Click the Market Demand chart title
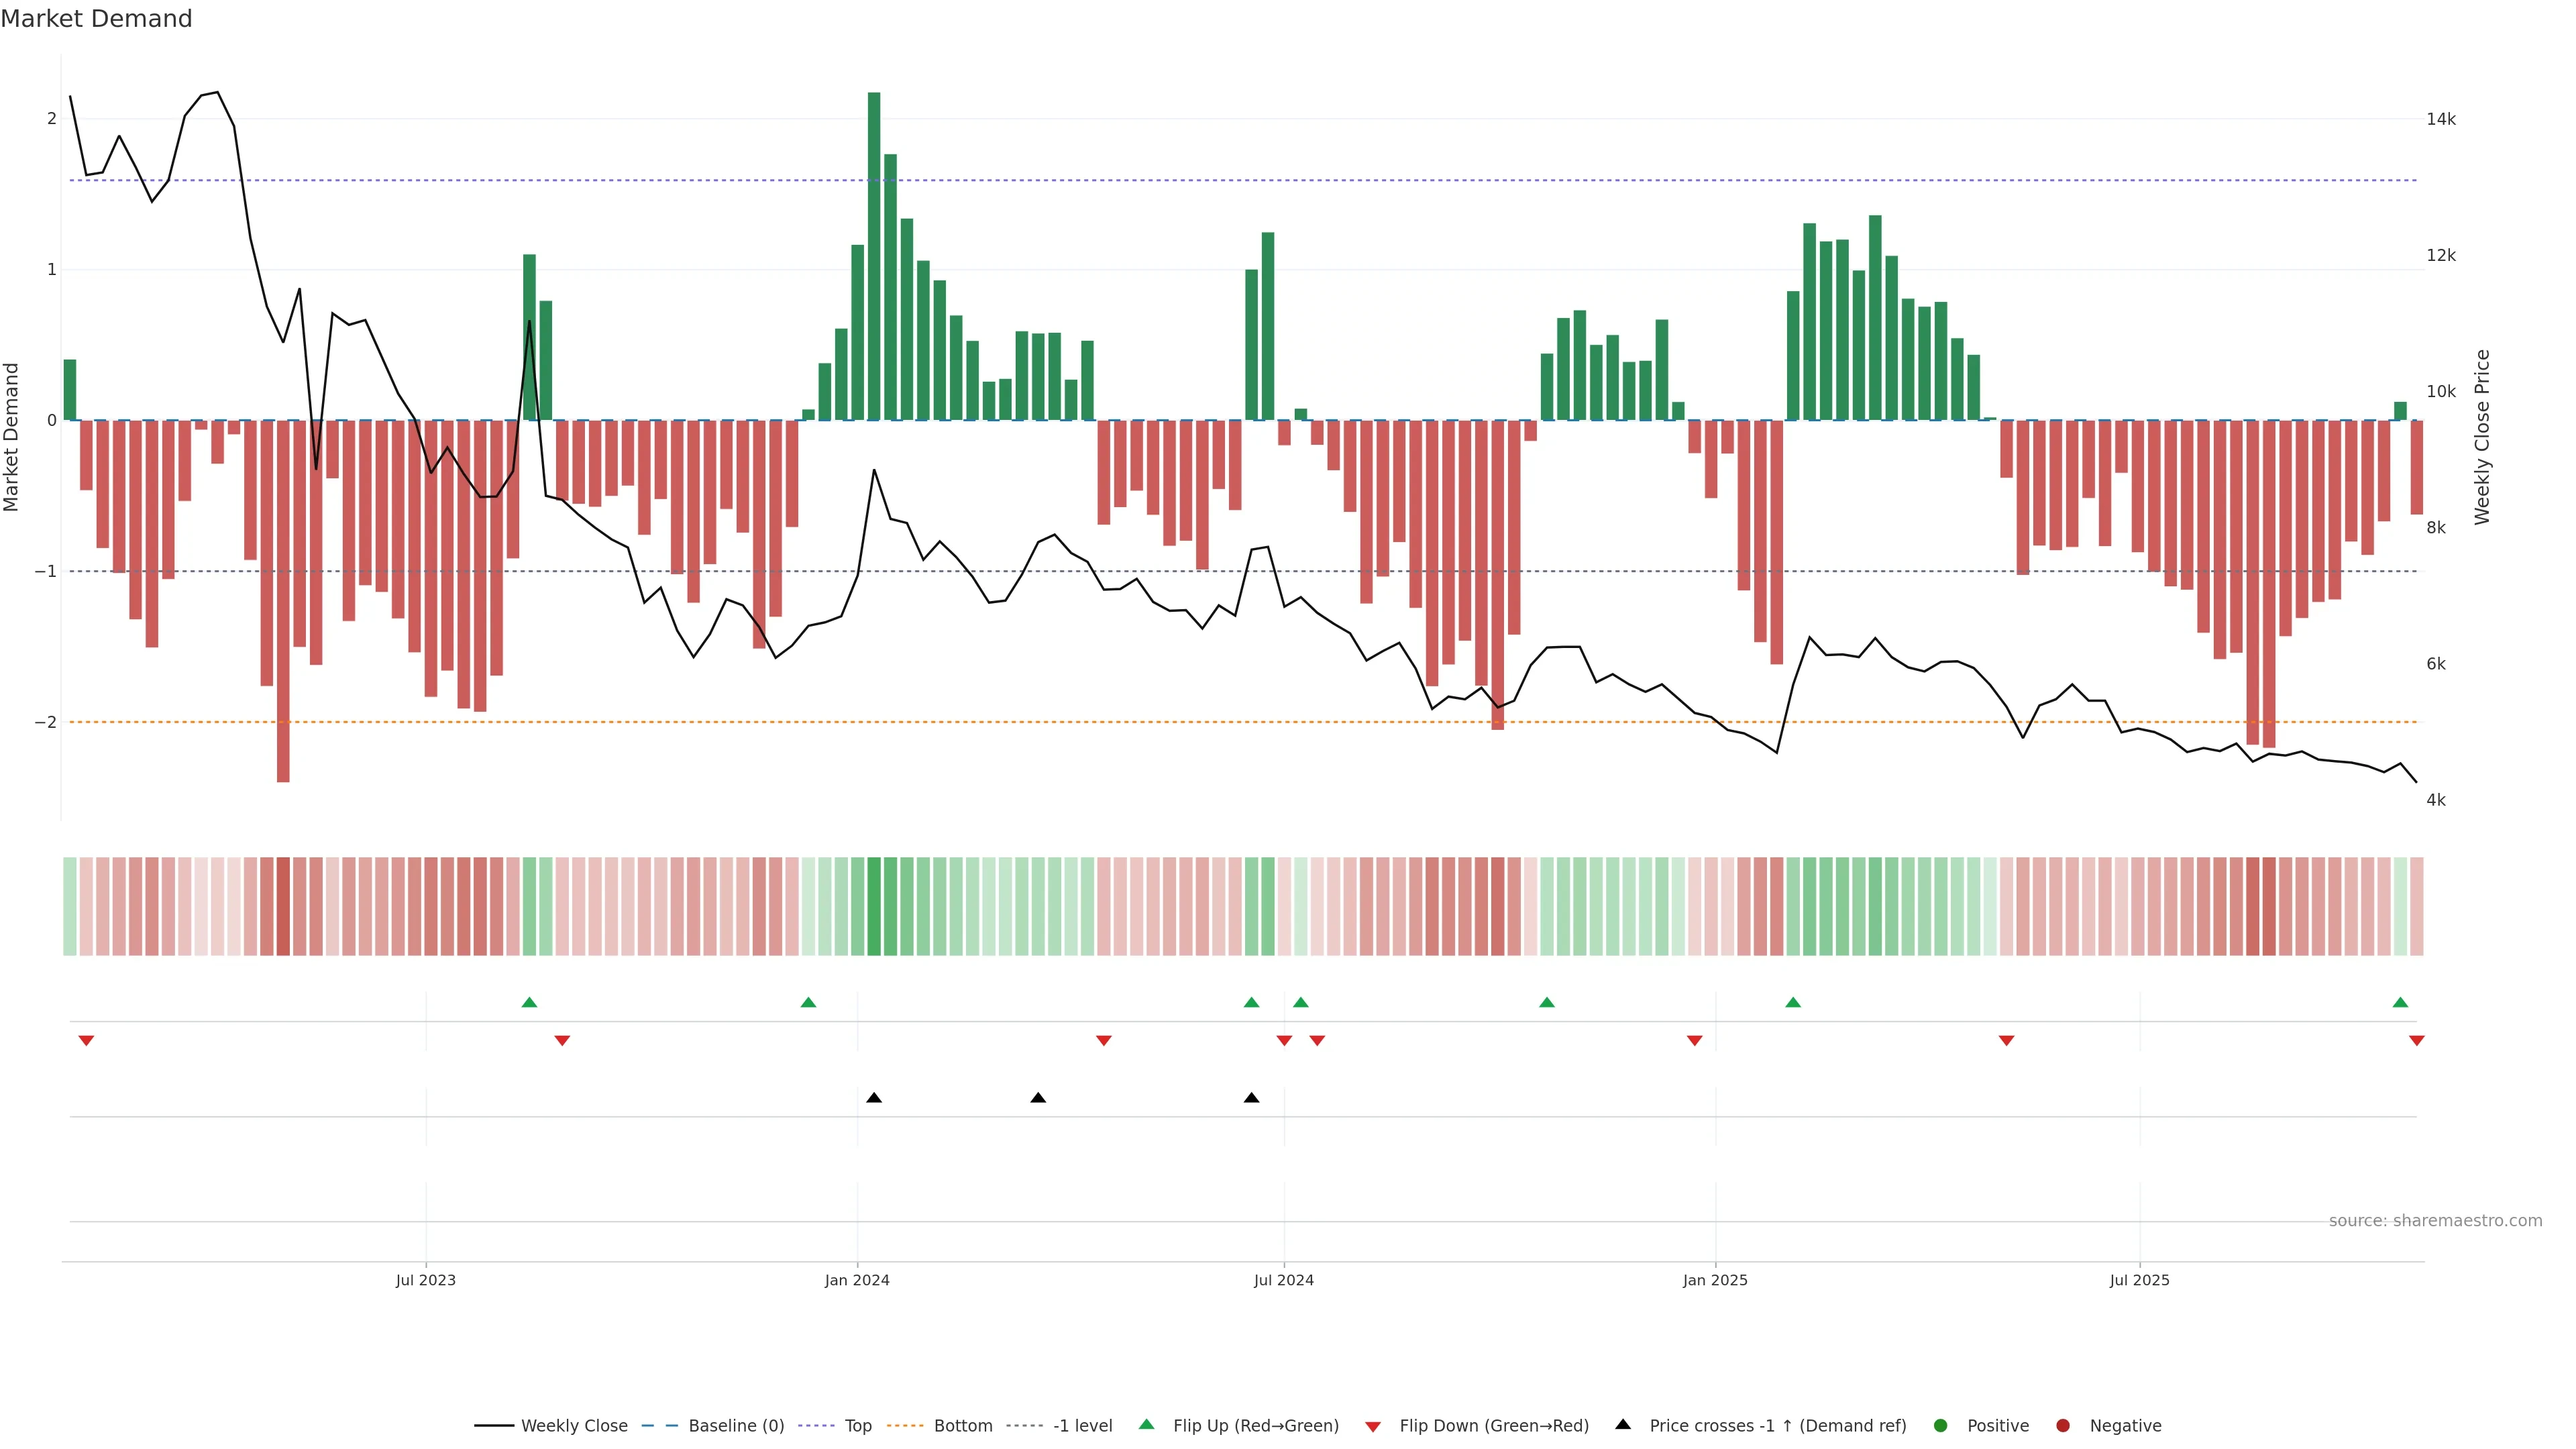The image size is (2576, 1449). click(x=96, y=19)
